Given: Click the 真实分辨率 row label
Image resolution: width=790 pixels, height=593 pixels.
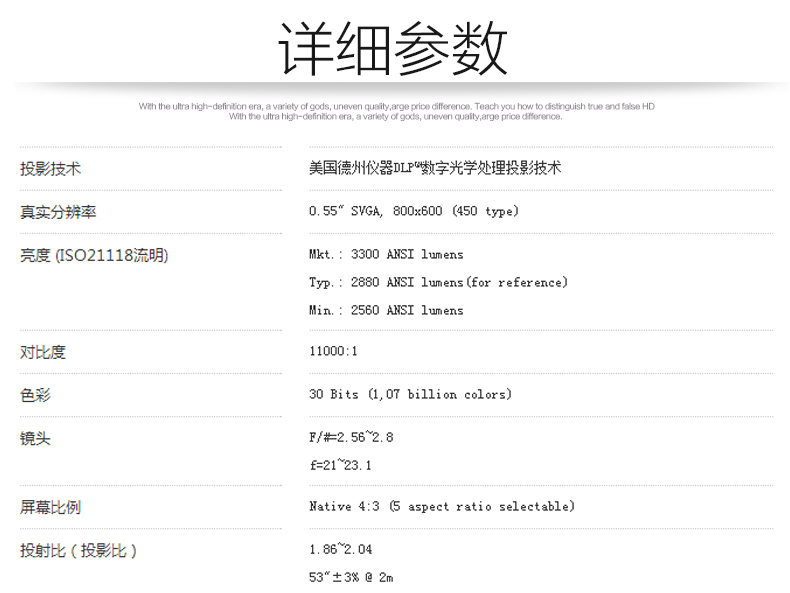Looking at the screenshot, I should [58, 212].
